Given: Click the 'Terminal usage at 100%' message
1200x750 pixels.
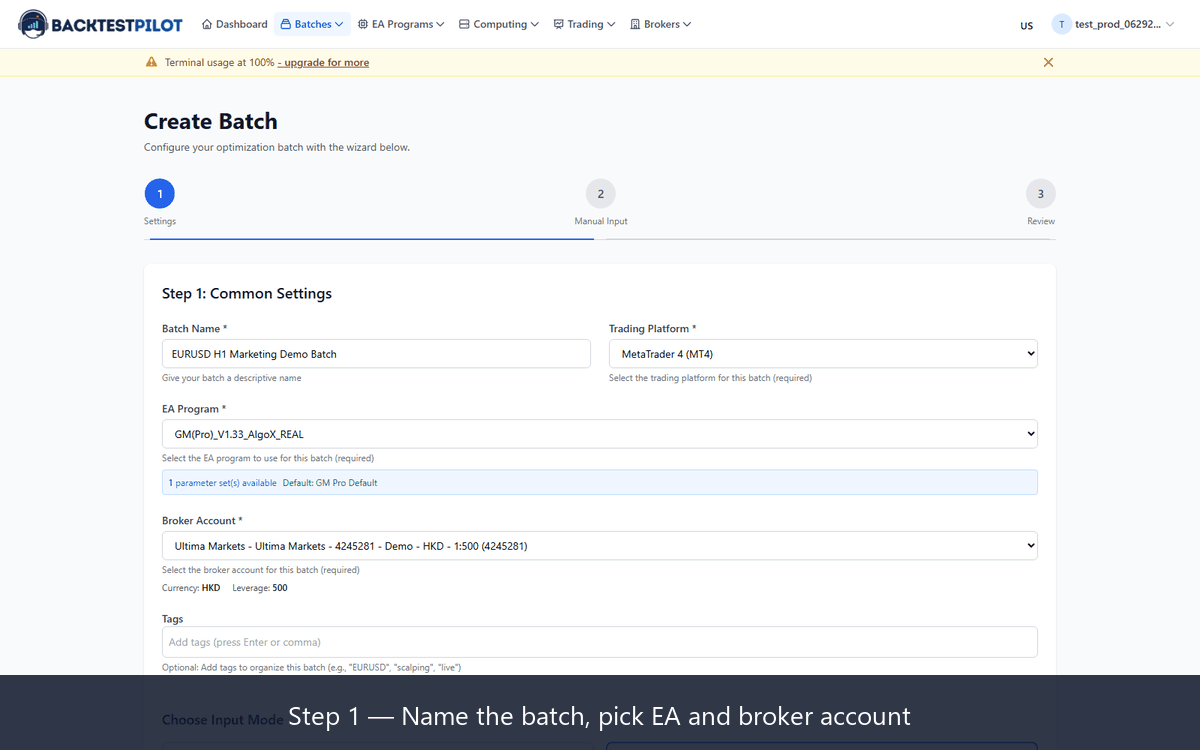Looking at the screenshot, I should [220, 62].
